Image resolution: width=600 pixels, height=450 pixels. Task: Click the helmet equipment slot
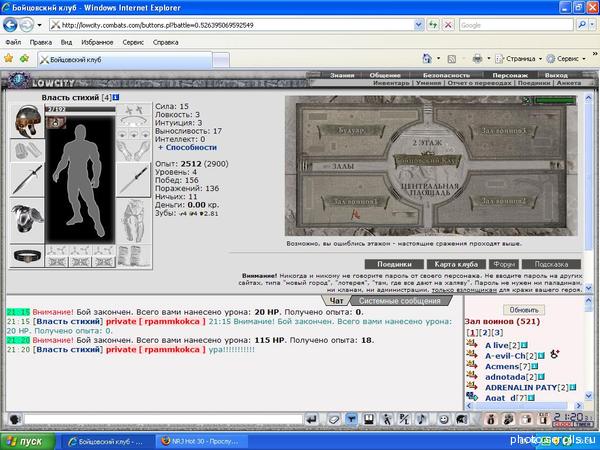tap(27, 121)
